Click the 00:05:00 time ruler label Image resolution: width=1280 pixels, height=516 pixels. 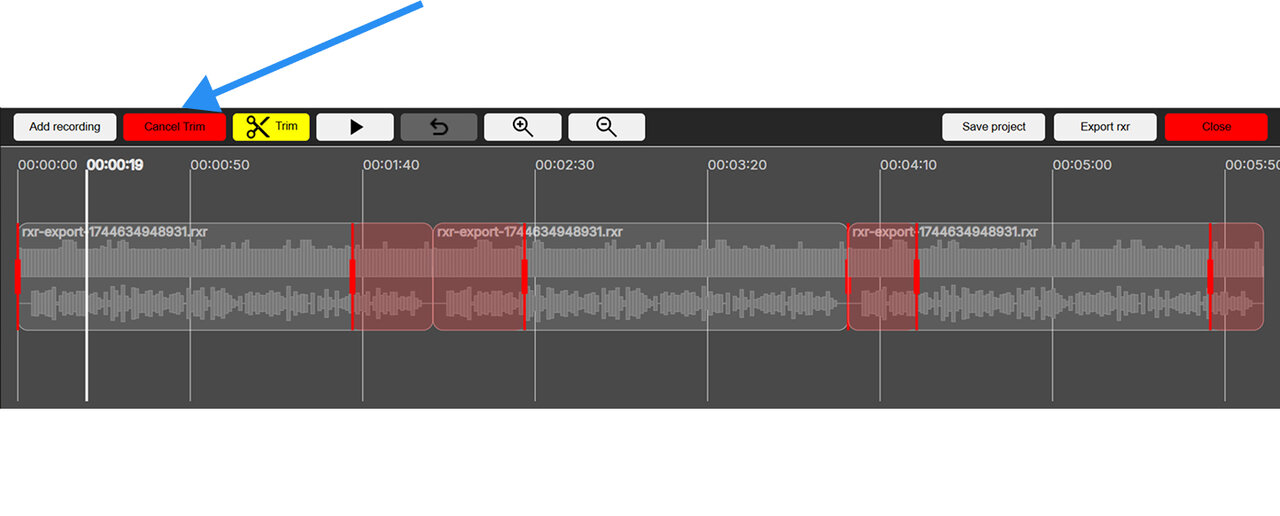point(1081,165)
